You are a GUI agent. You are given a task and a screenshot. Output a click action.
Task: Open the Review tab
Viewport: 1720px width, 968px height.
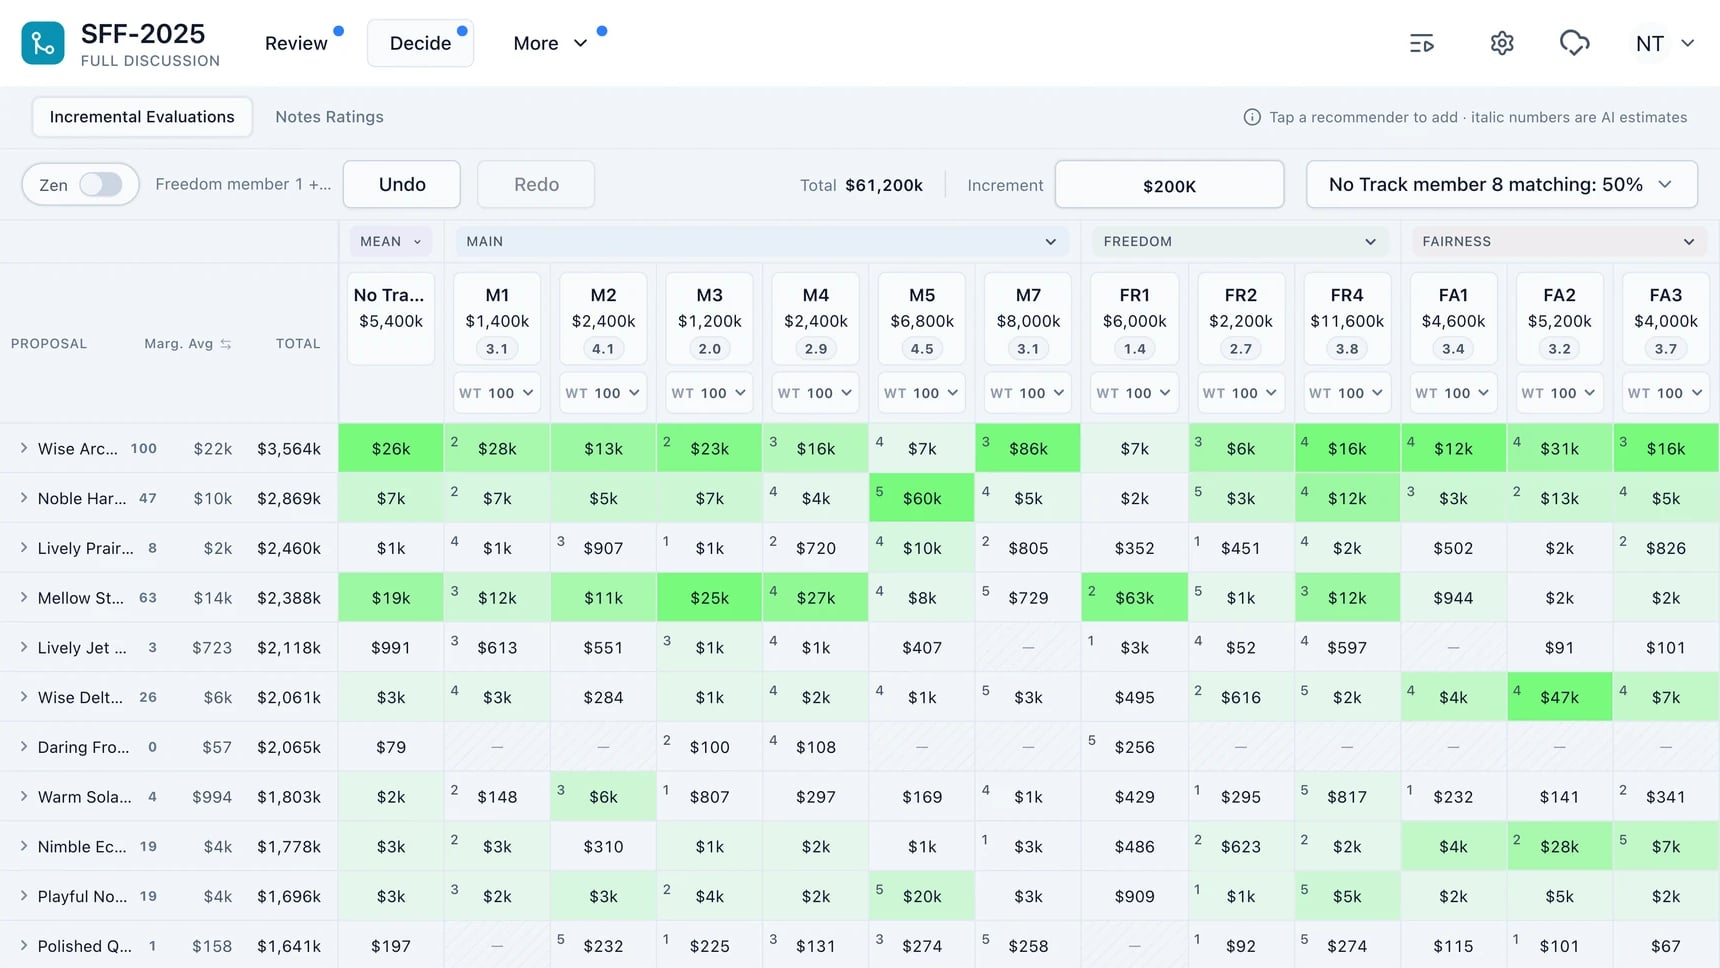tap(296, 43)
